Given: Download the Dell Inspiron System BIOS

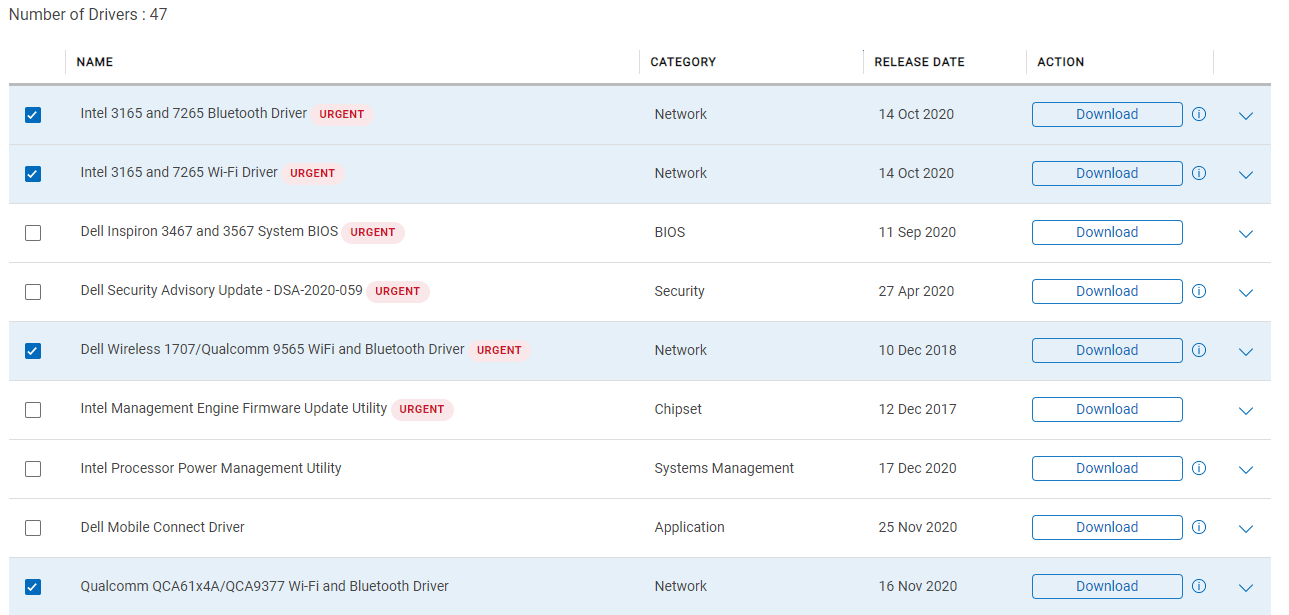Looking at the screenshot, I should (x=1107, y=232).
